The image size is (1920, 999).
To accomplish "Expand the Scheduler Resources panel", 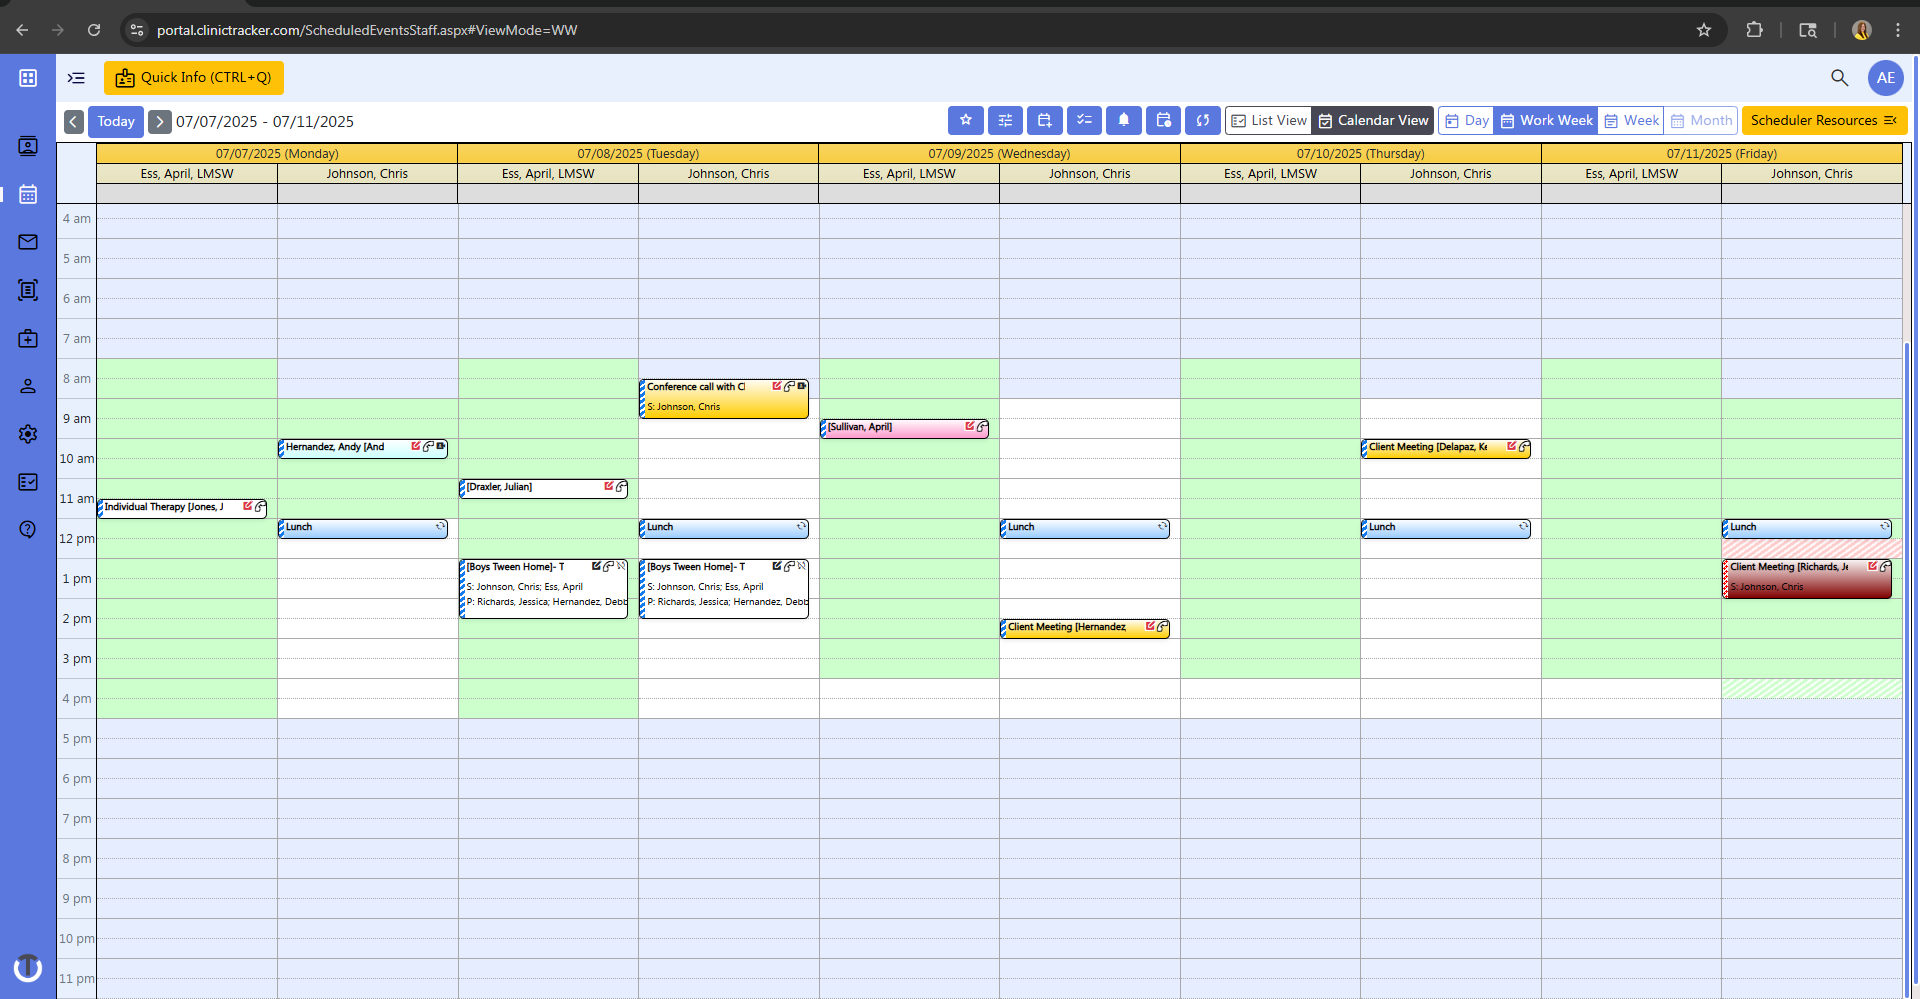I will point(1823,120).
